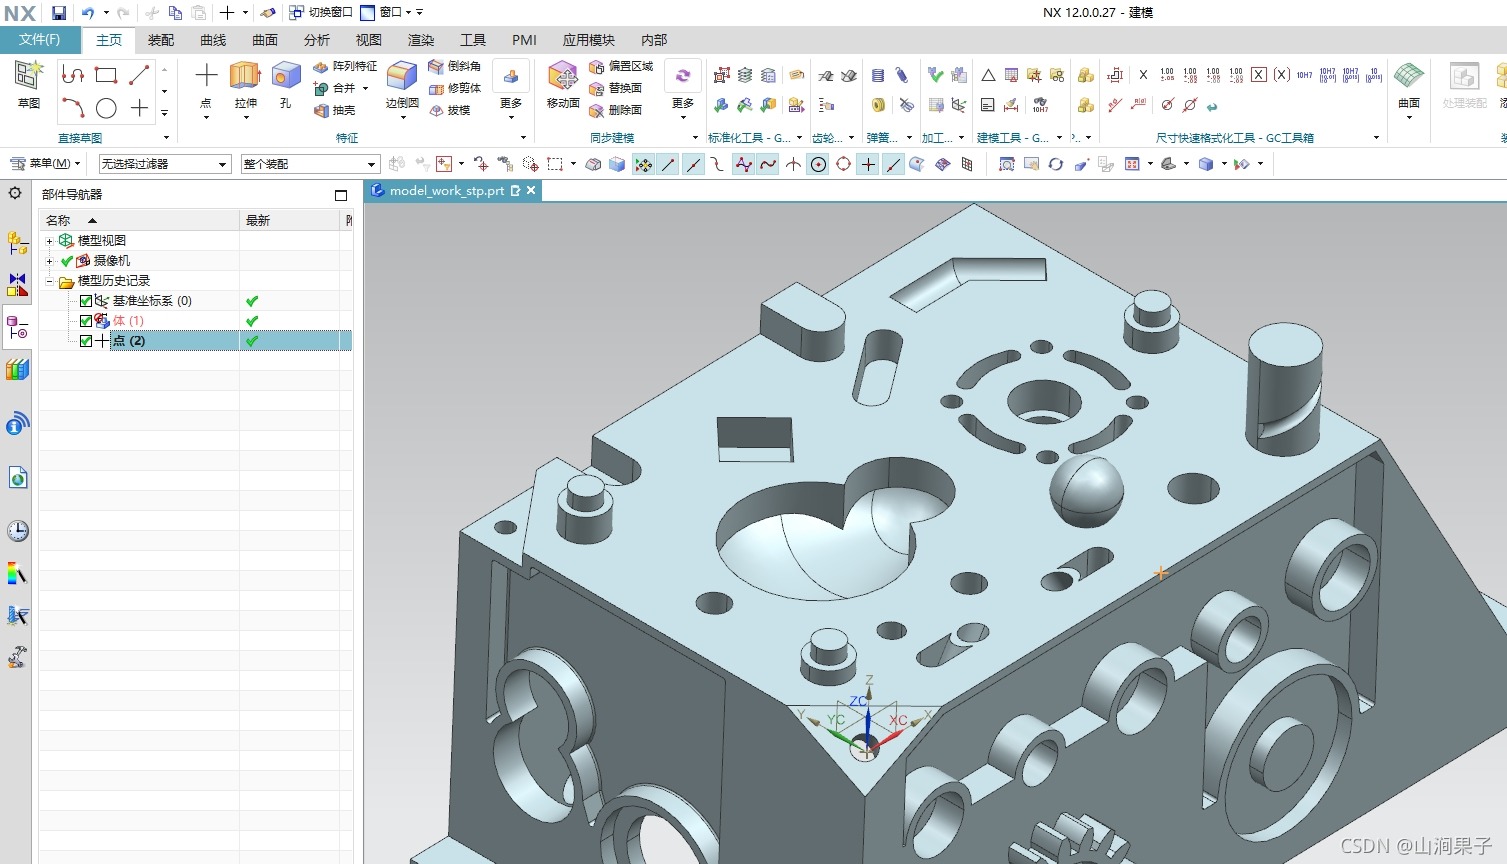This screenshot has width=1507, height=864.
Task: Toggle visibility checkbox of 基准坐标系 (0)
Action: (x=86, y=301)
